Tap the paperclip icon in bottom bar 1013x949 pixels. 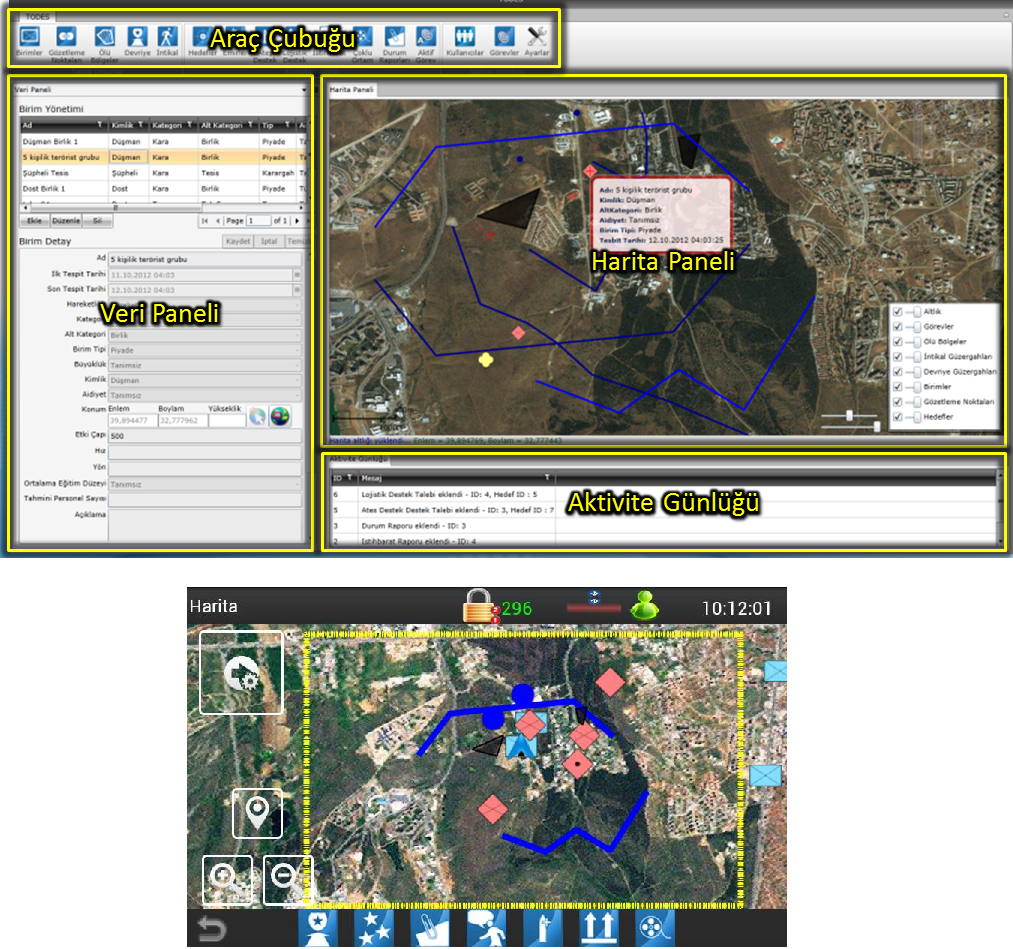pos(430,928)
